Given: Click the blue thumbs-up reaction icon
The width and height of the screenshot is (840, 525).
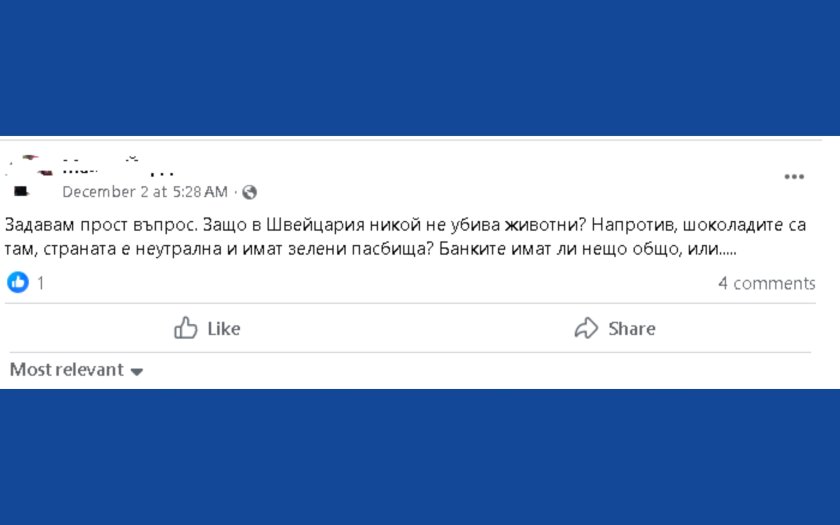Looking at the screenshot, I should click(18, 283).
